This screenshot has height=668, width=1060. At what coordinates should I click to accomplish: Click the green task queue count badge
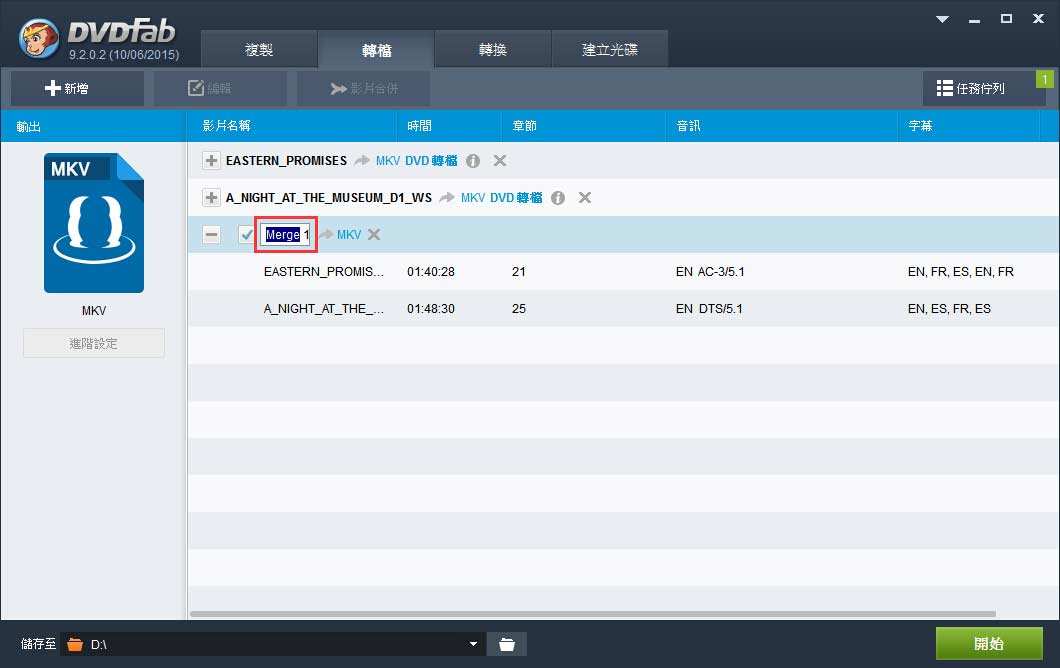pos(1045,79)
